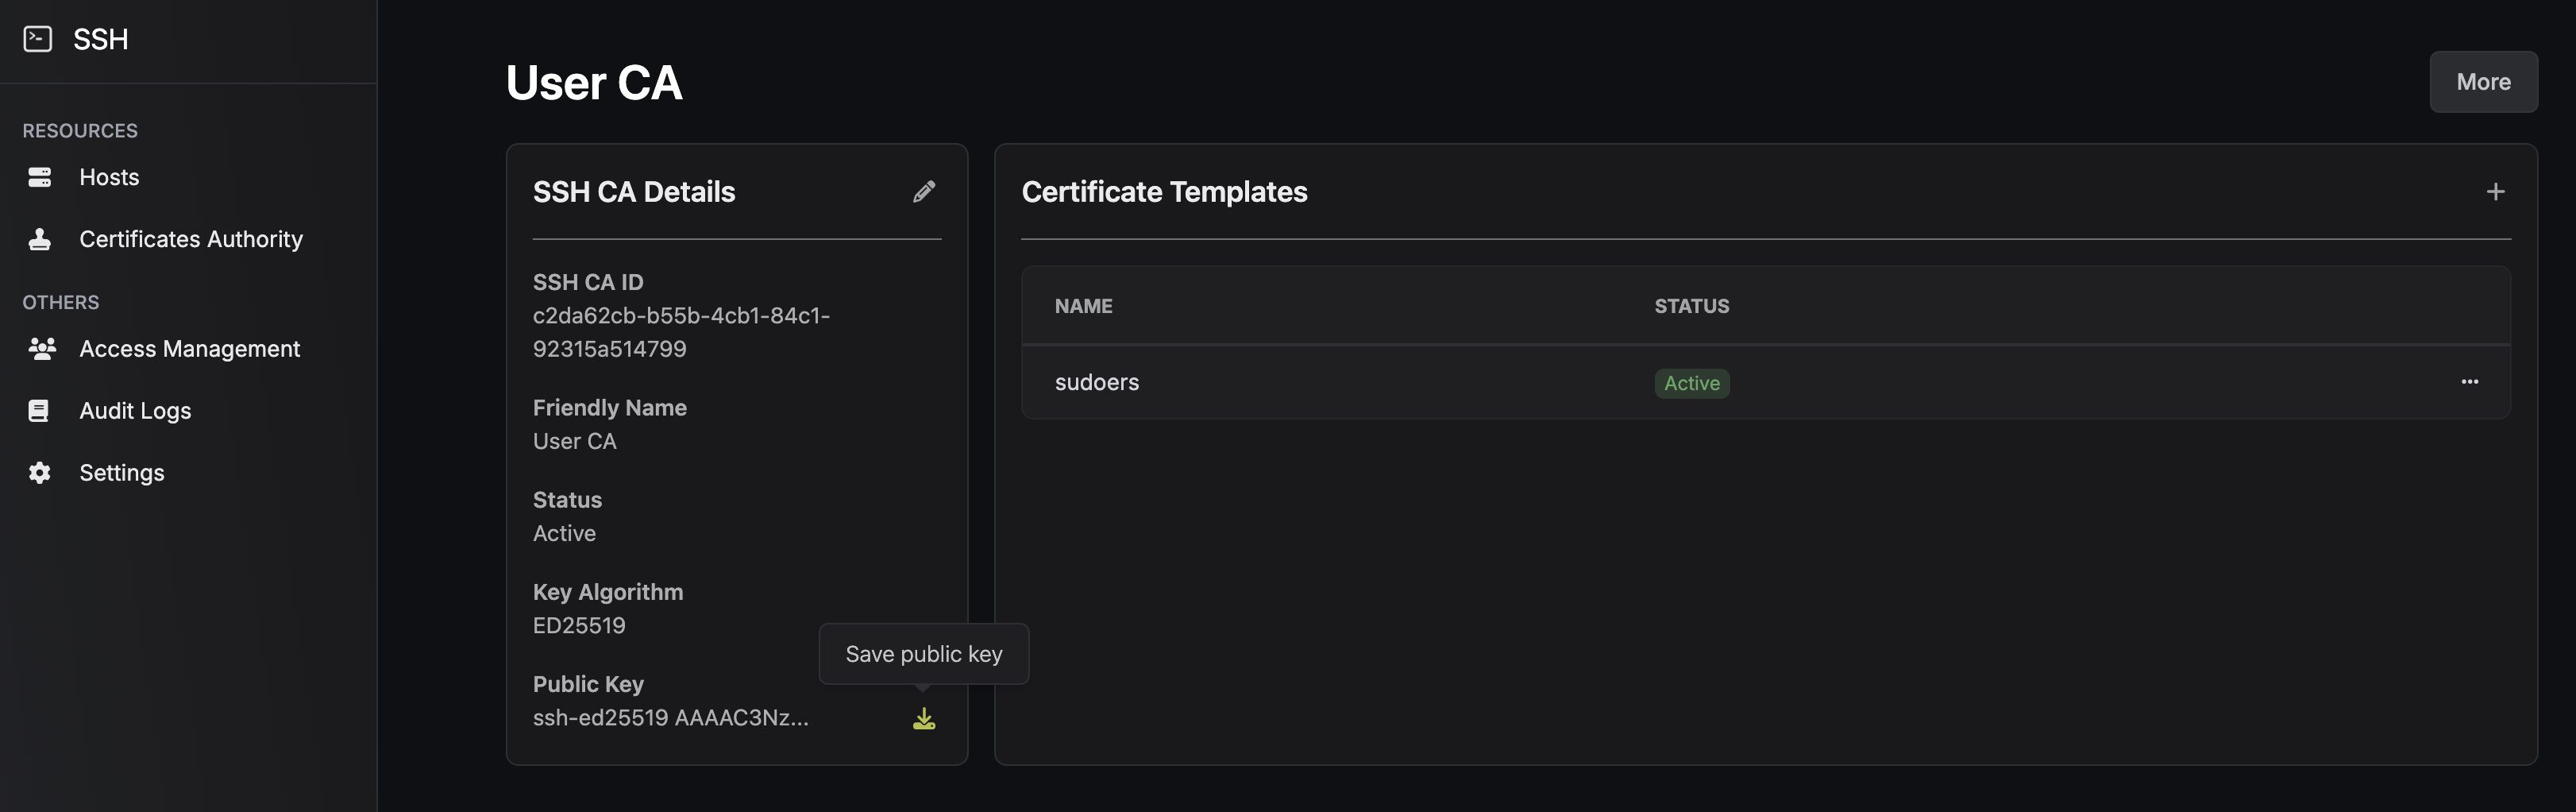The width and height of the screenshot is (2576, 812).
Task: Click the Active value under Status
Action: point(564,534)
